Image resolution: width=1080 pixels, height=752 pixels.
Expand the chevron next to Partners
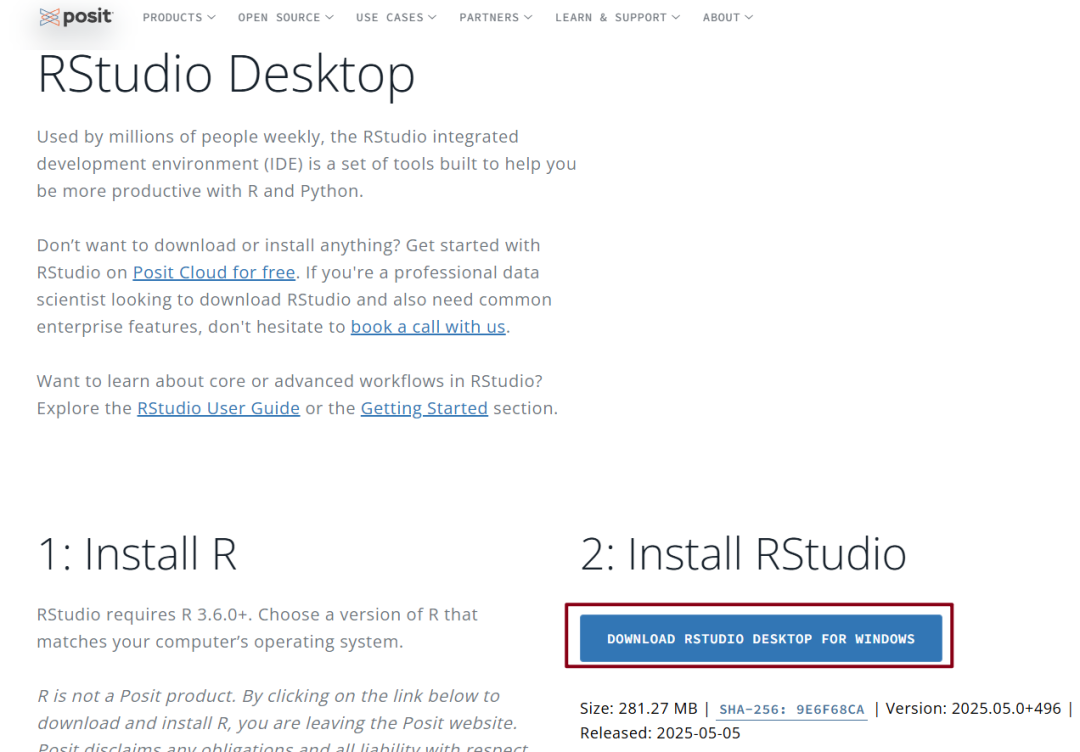[528, 17]
